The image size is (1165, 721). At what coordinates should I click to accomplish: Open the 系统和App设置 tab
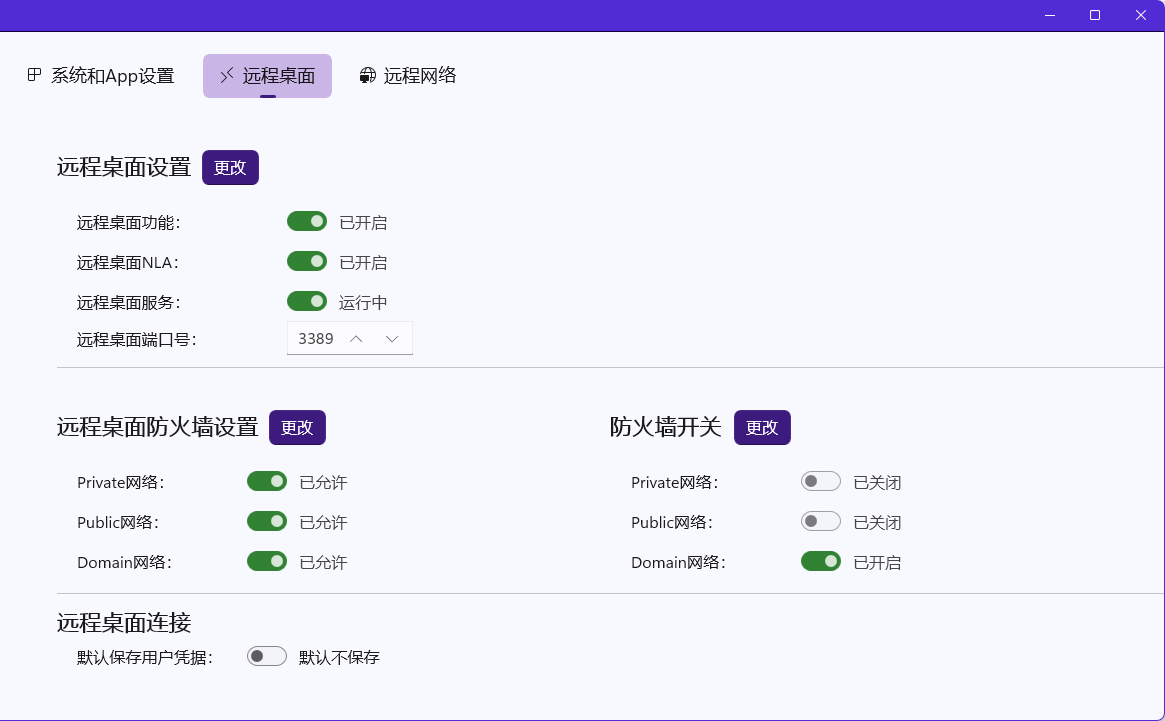click(x=101, y=76)
